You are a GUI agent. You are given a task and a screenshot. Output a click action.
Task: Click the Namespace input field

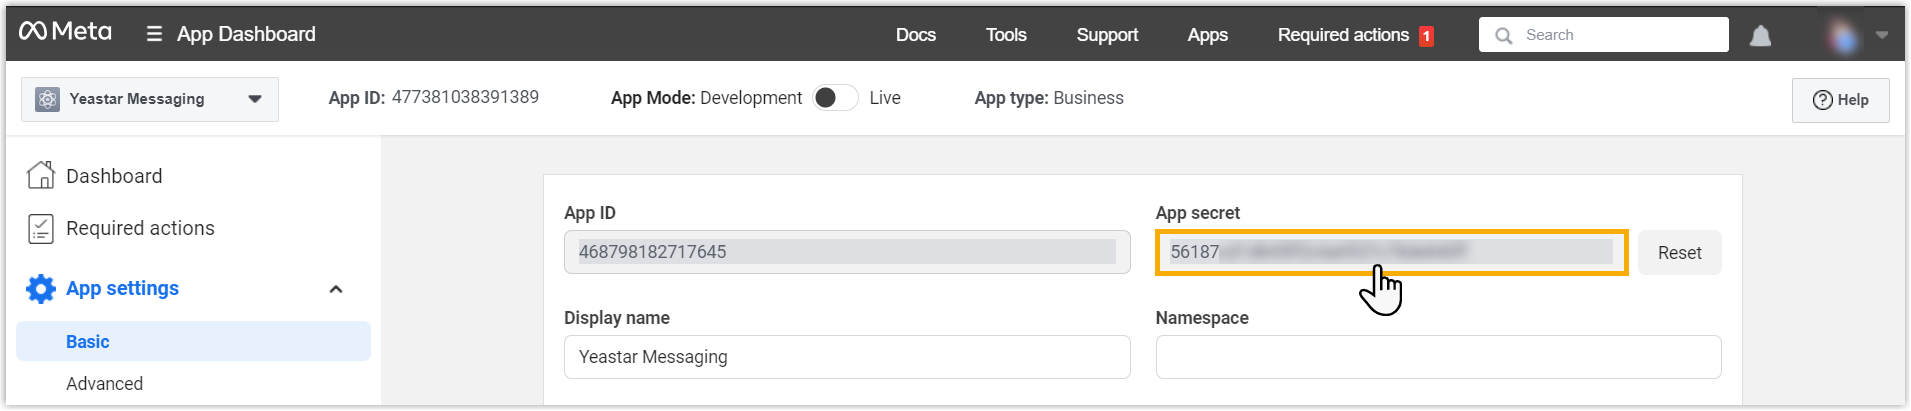(1437, 357)
